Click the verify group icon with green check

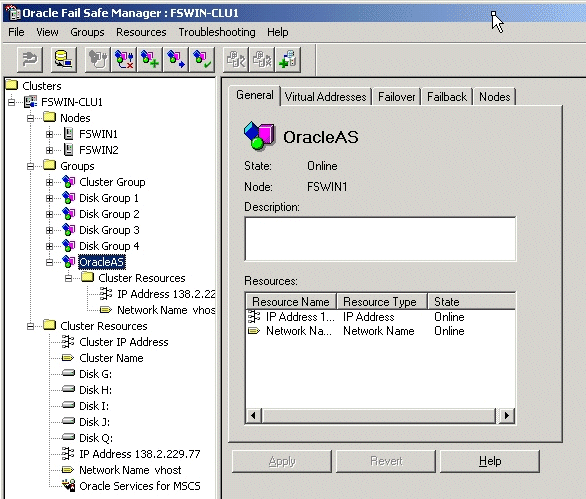[x=202, y=59]
